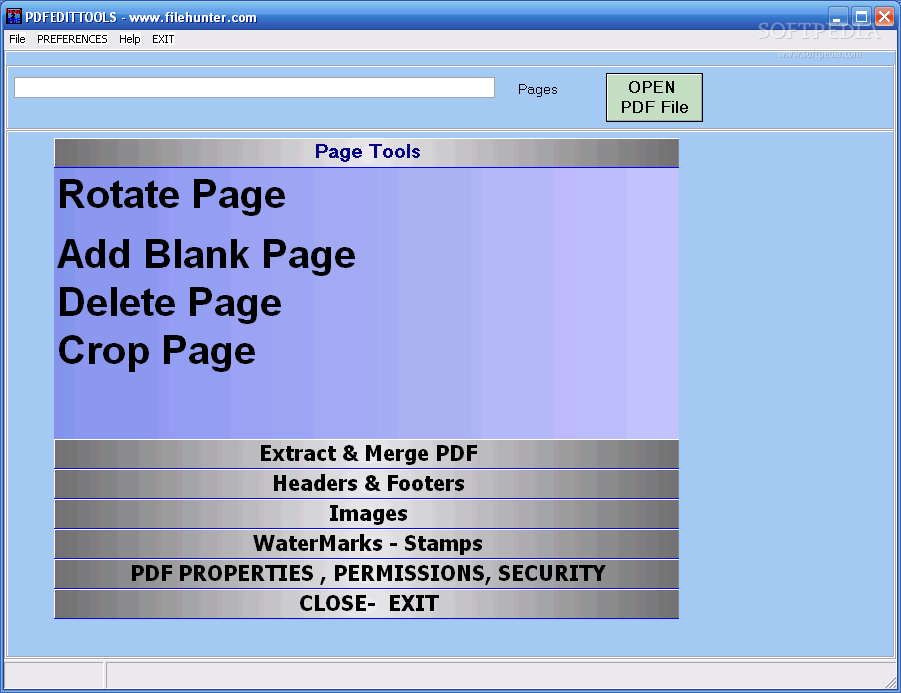Choose Rotate Page
Screen dimensions: 901x693
[172, 195]
